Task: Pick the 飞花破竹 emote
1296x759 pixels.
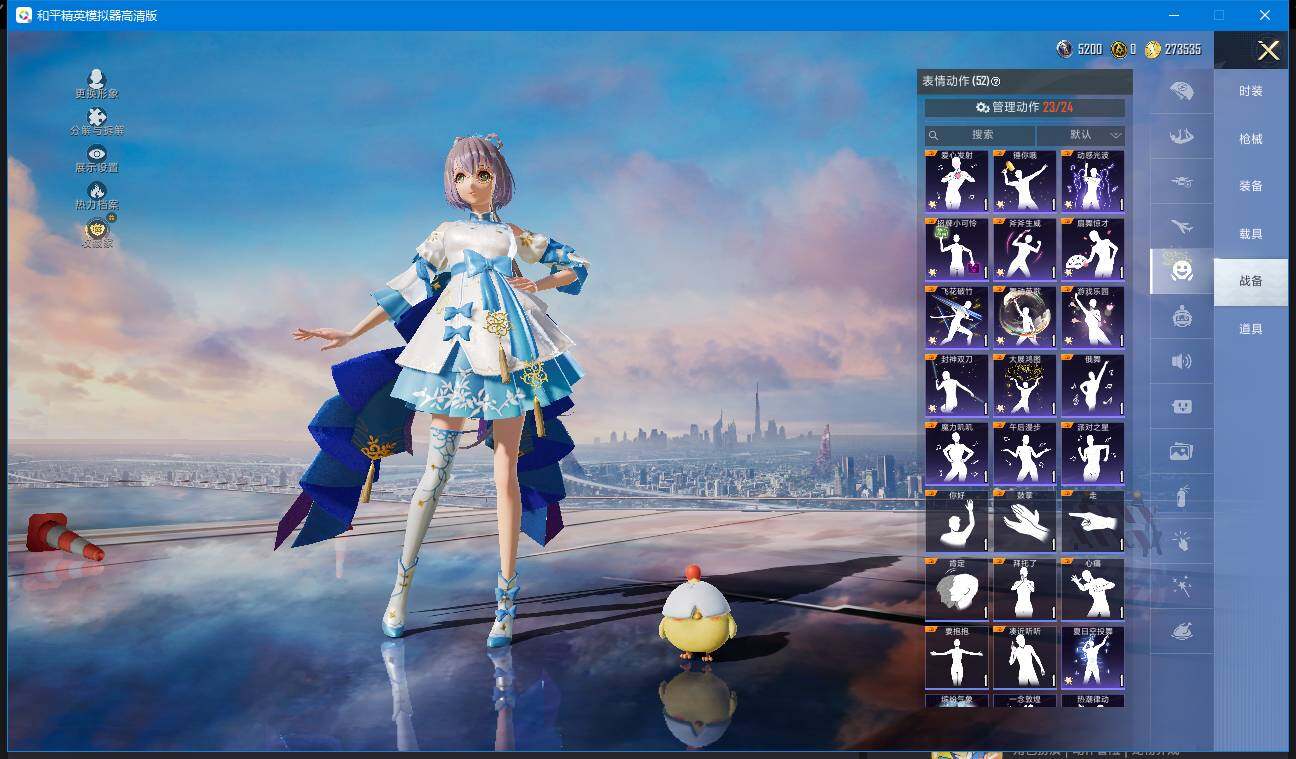Action: (x=957, y=317)
